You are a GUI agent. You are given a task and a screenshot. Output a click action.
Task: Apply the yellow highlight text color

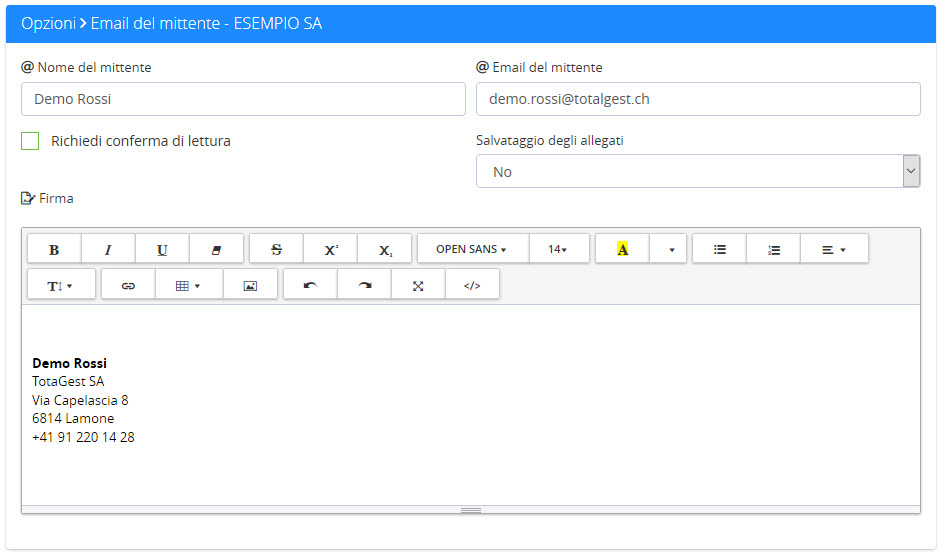pyautogui.click(x=622, y=249)
